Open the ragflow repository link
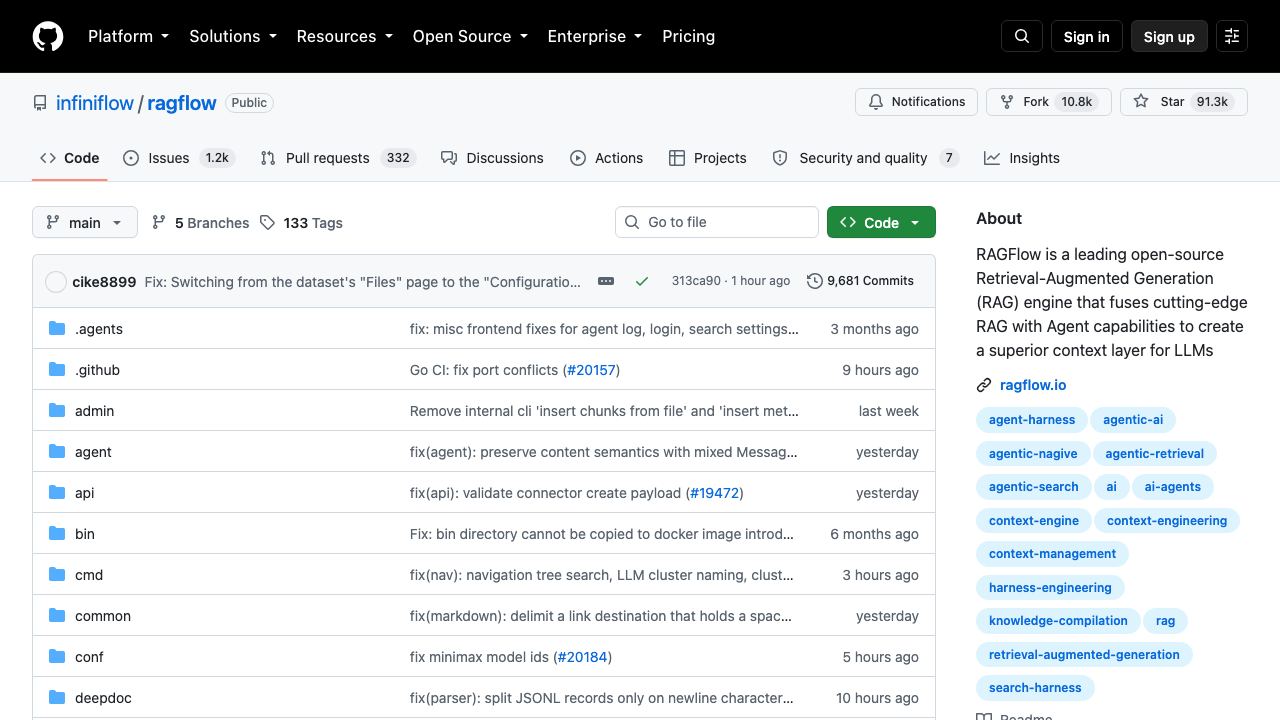1280x720 pixels. (x=182, y=103)
